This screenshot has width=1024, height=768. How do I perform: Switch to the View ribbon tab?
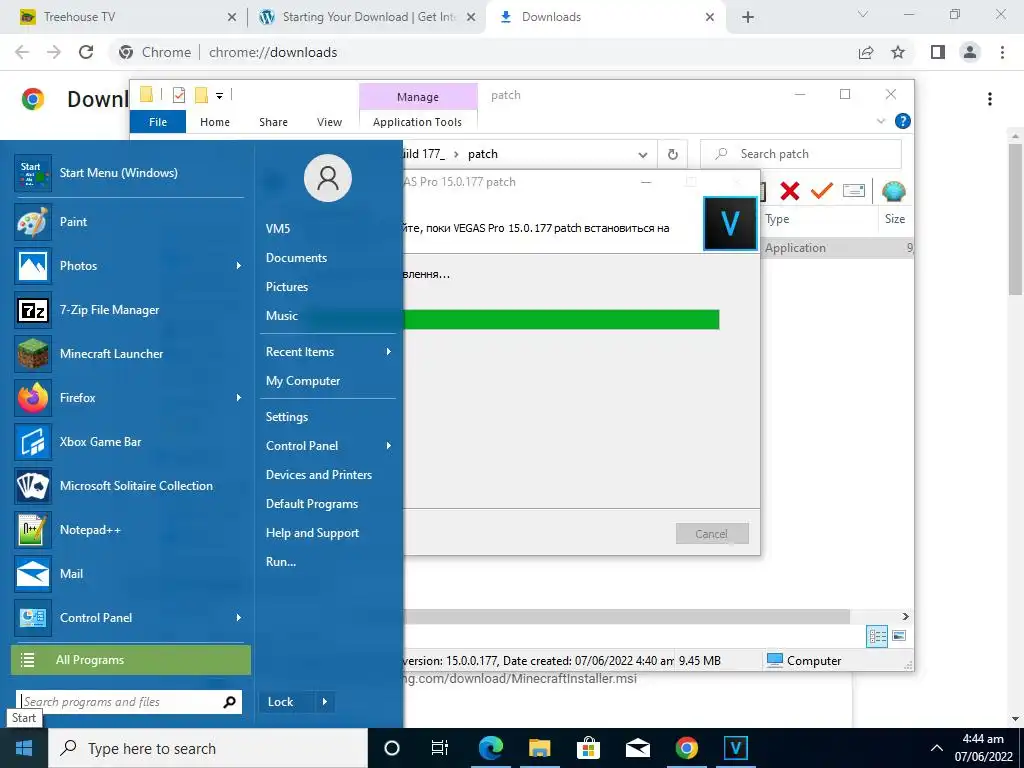point(329,122)
